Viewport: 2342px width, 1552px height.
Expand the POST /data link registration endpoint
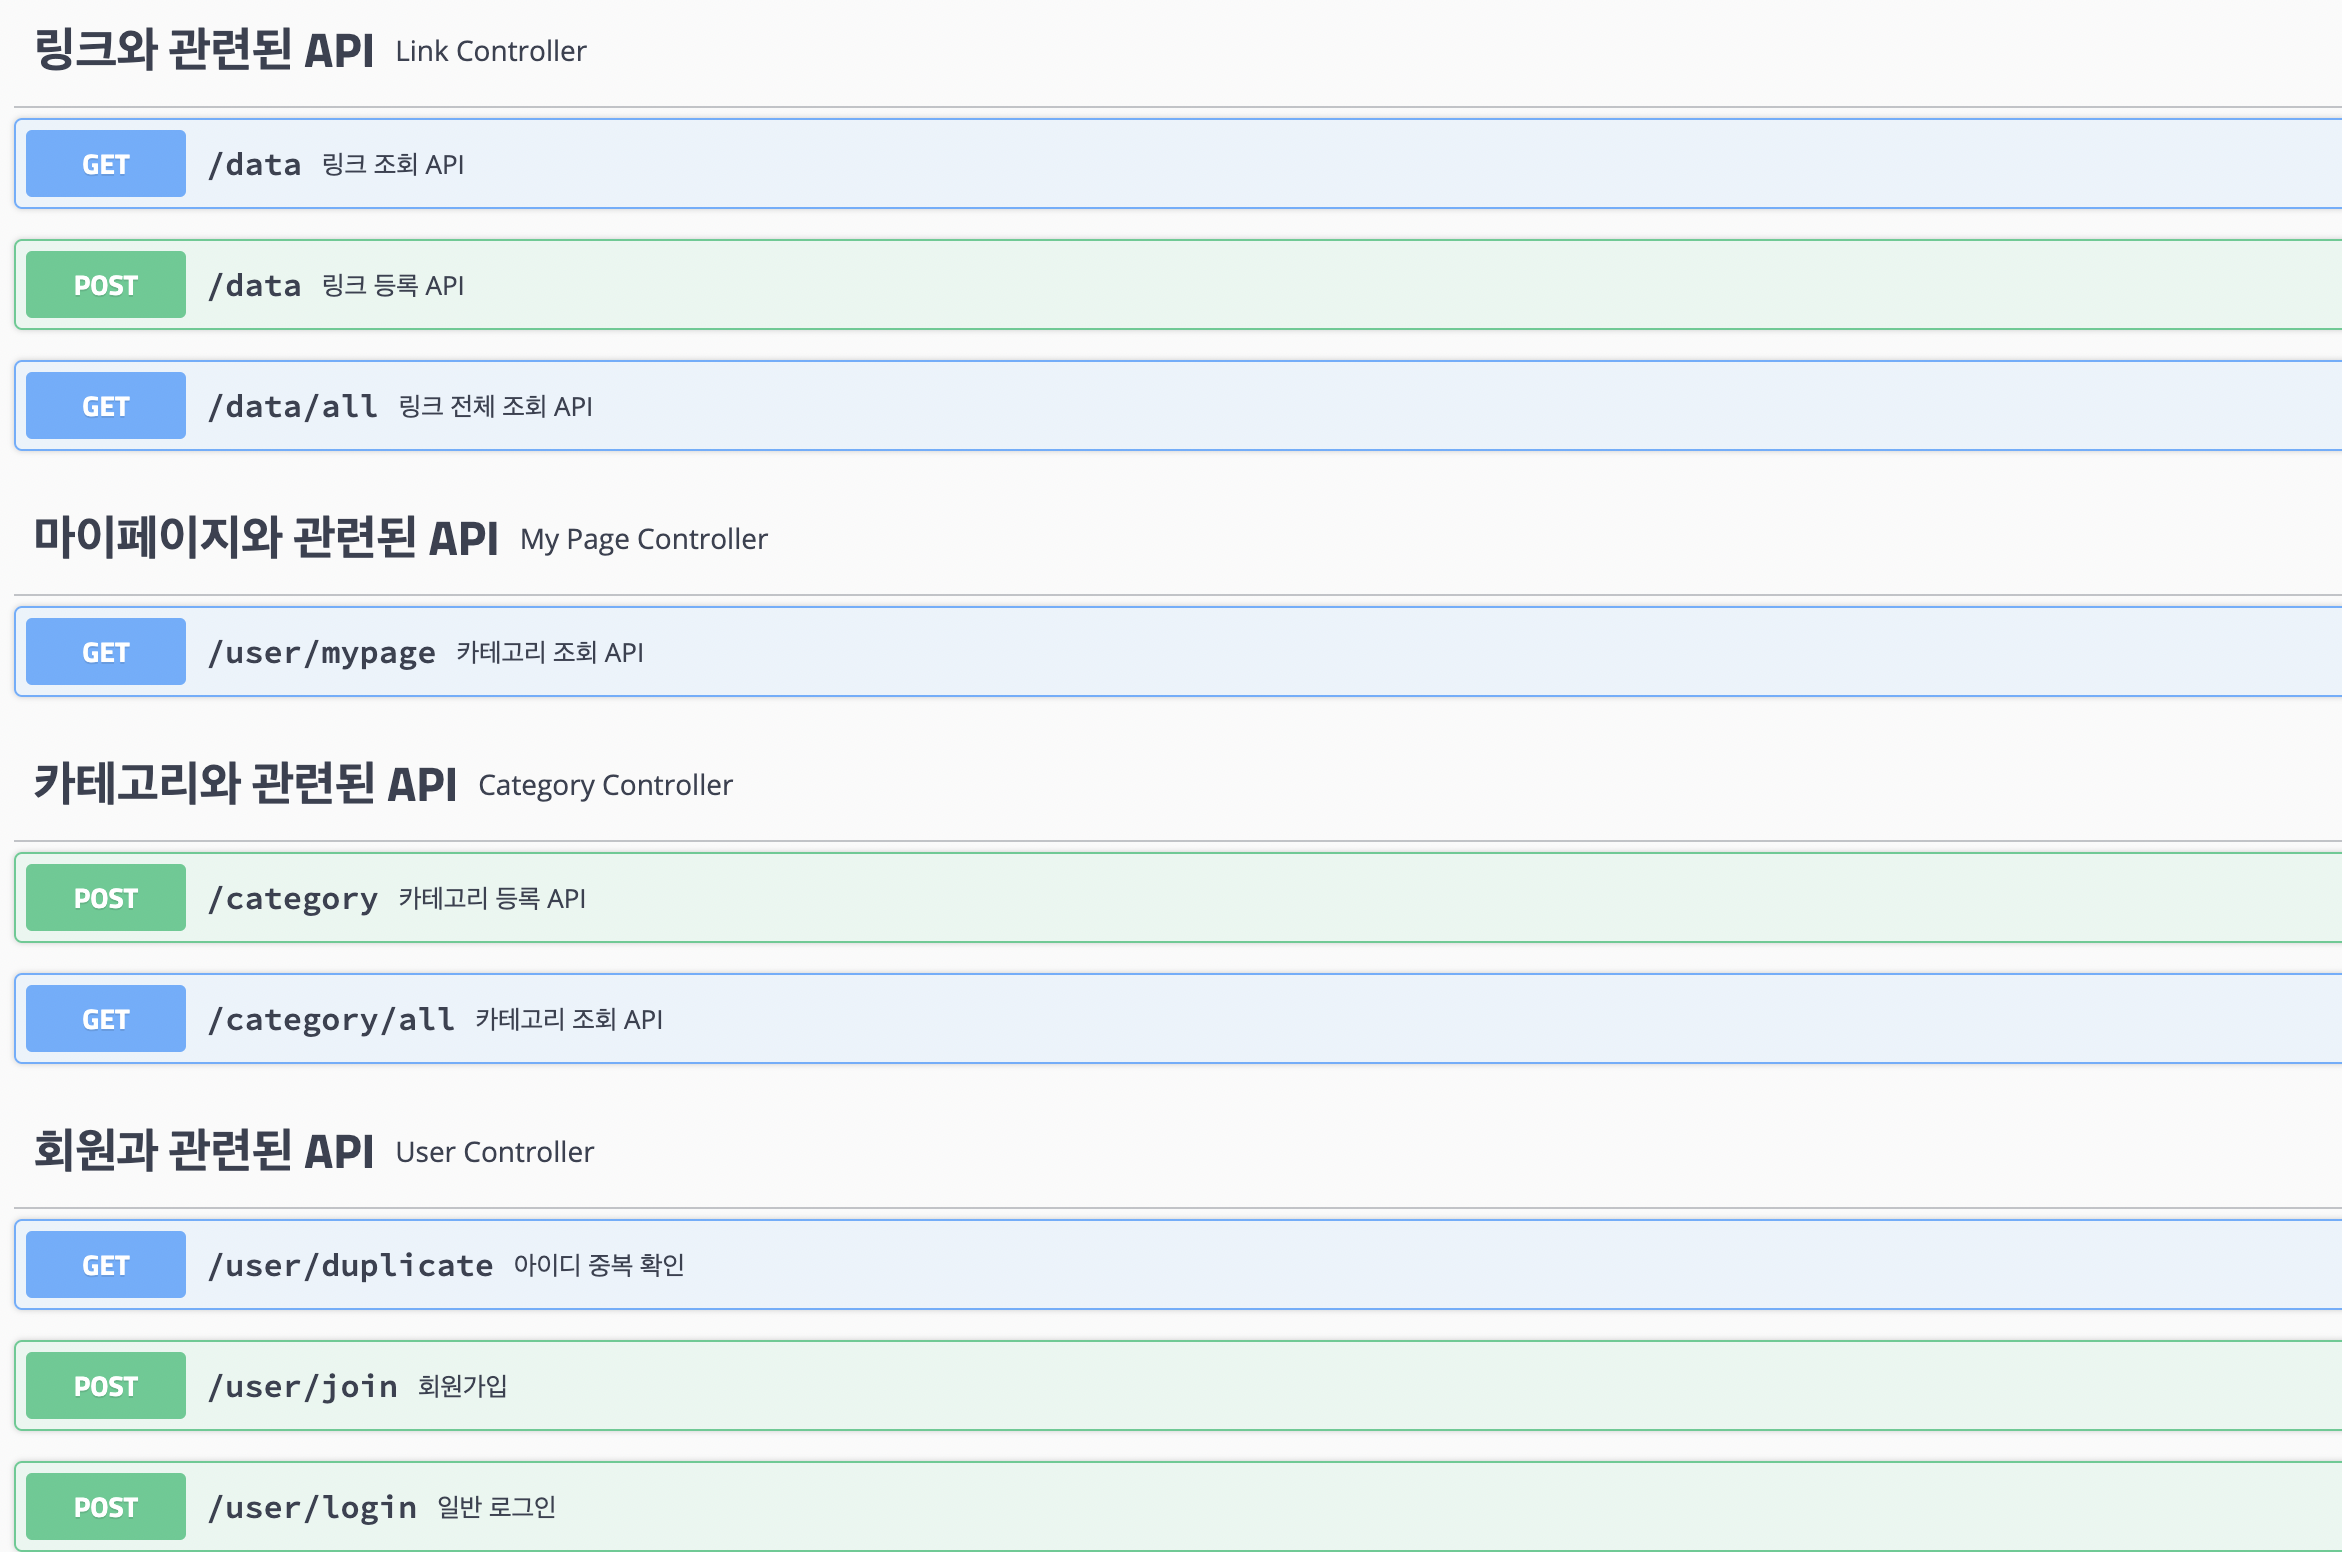coord(1200,285)
